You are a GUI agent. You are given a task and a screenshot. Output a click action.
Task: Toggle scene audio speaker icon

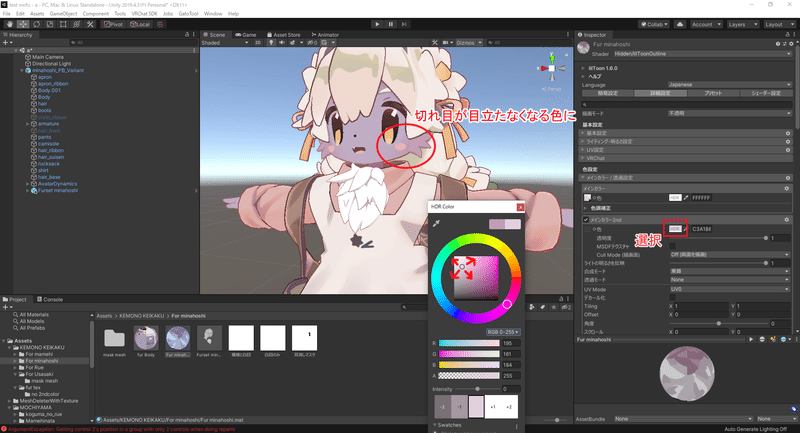pos(282,43)
